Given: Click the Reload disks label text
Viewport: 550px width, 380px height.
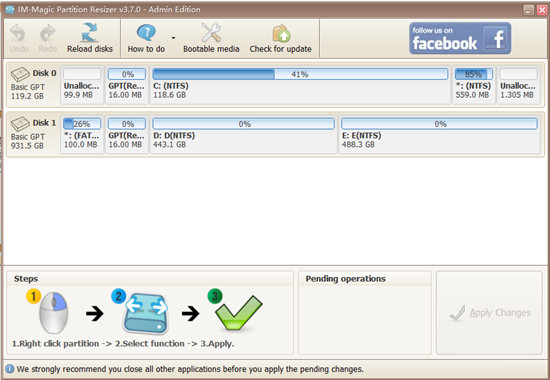Looking at the screenshot, I should [90, 49].
